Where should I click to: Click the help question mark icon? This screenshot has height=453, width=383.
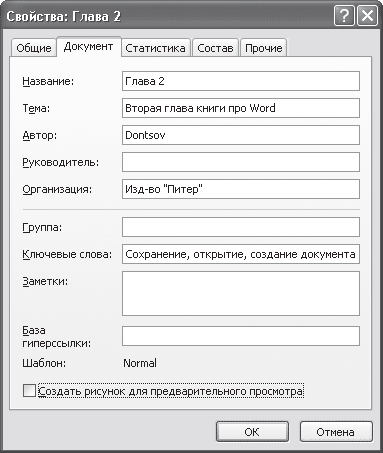344,16
